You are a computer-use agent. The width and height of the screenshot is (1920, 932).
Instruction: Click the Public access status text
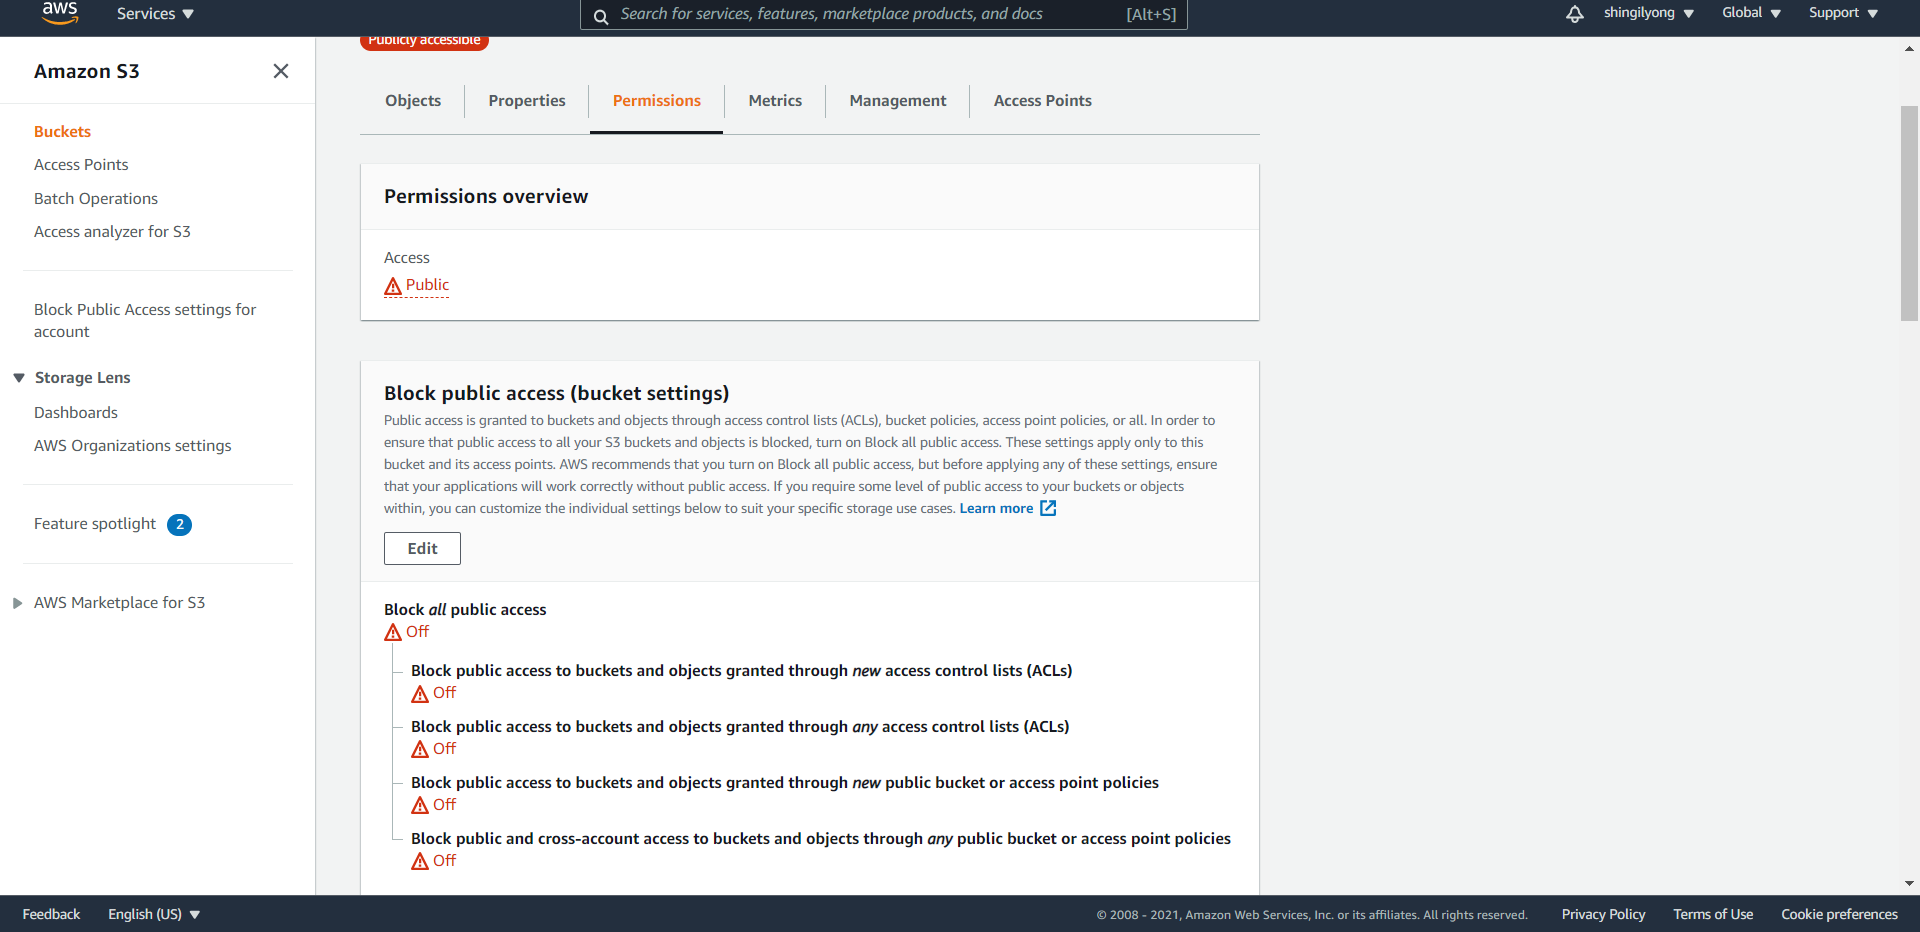click(427, 285)
